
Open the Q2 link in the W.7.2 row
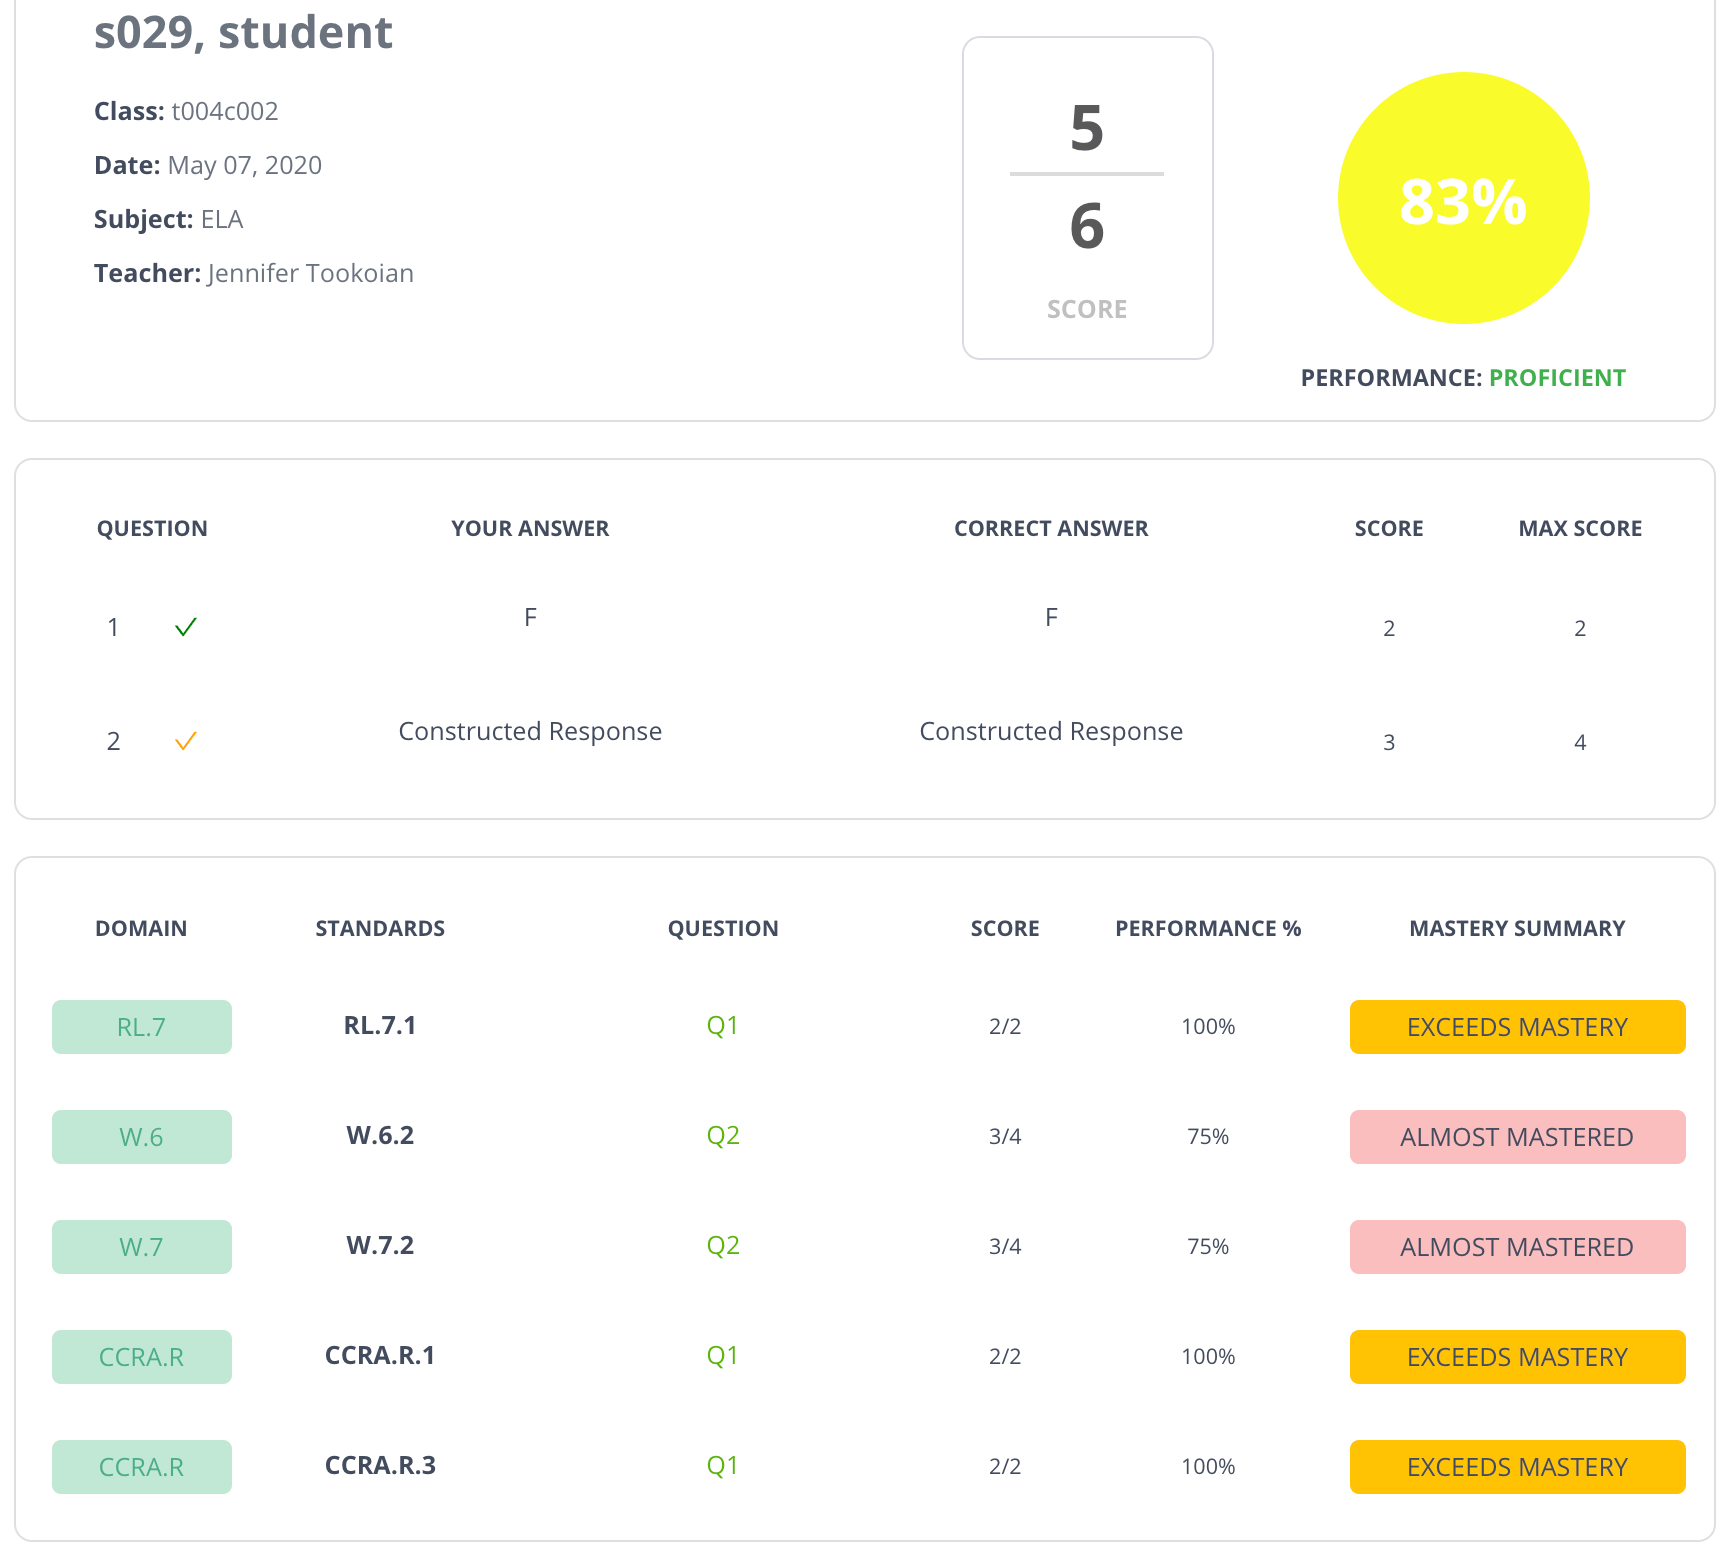[x=723, y=1246]
